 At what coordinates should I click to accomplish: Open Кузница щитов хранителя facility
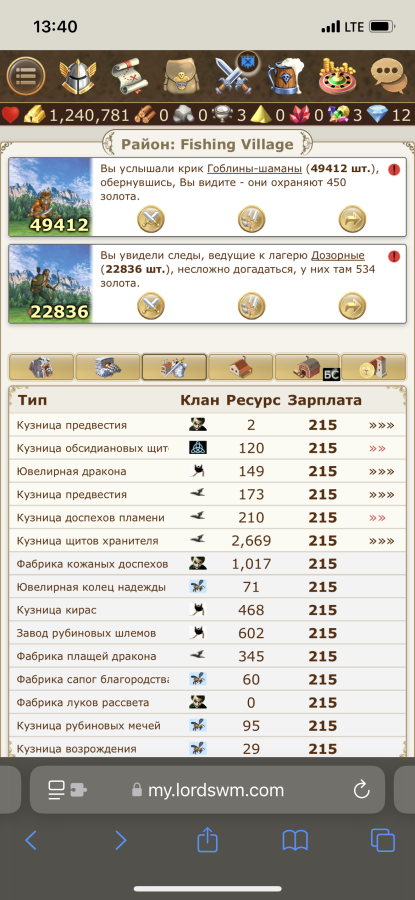click(87, 541)
